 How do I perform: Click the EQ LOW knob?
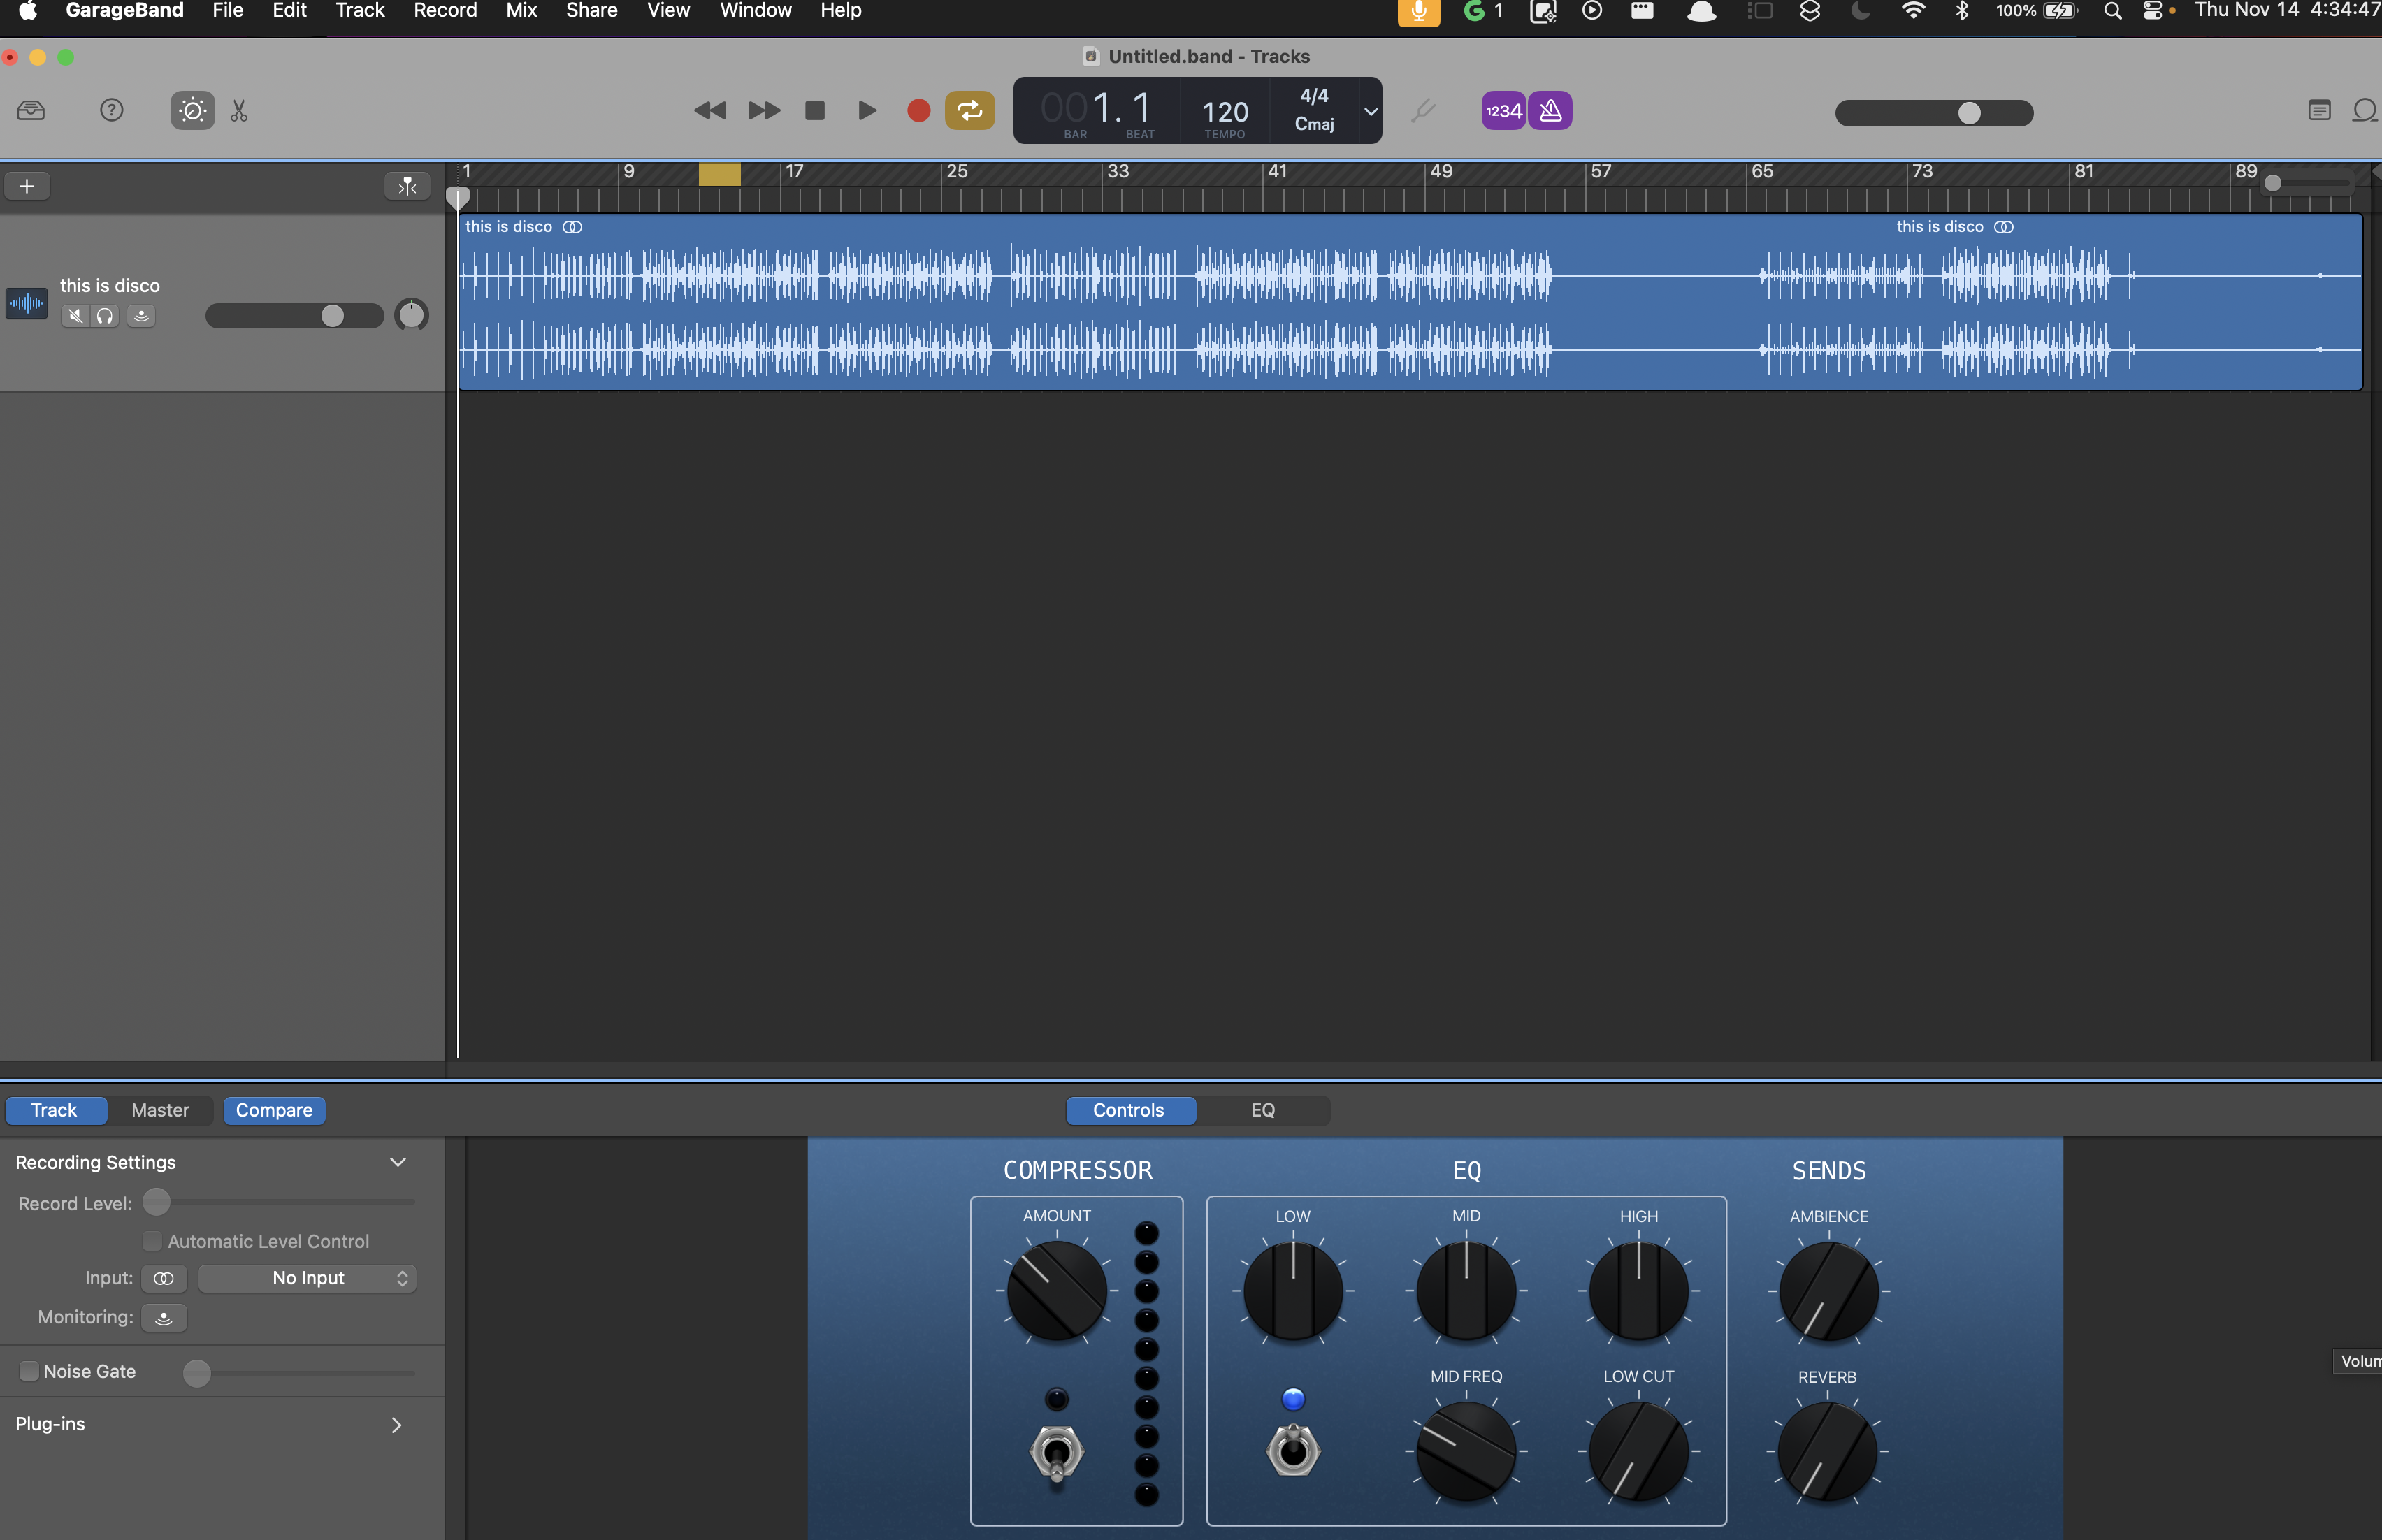point(1292,1291)
